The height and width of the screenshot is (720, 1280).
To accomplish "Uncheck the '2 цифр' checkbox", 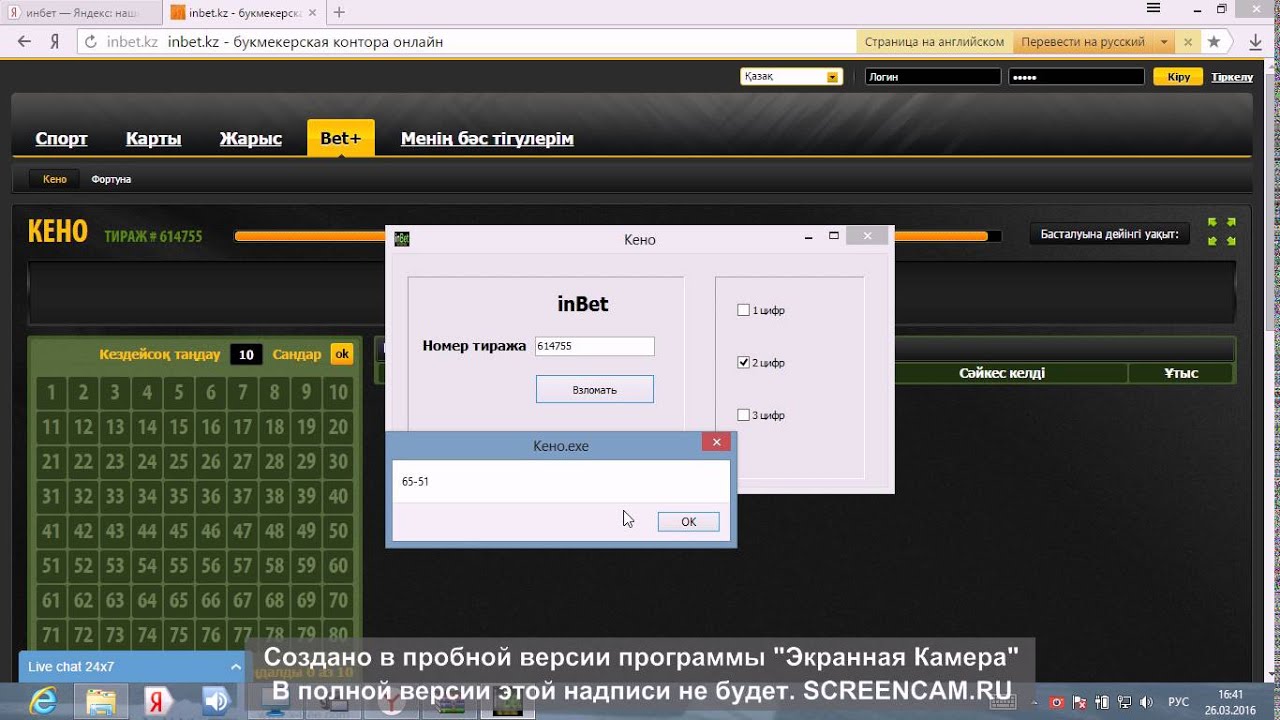I will pos(743,362).
